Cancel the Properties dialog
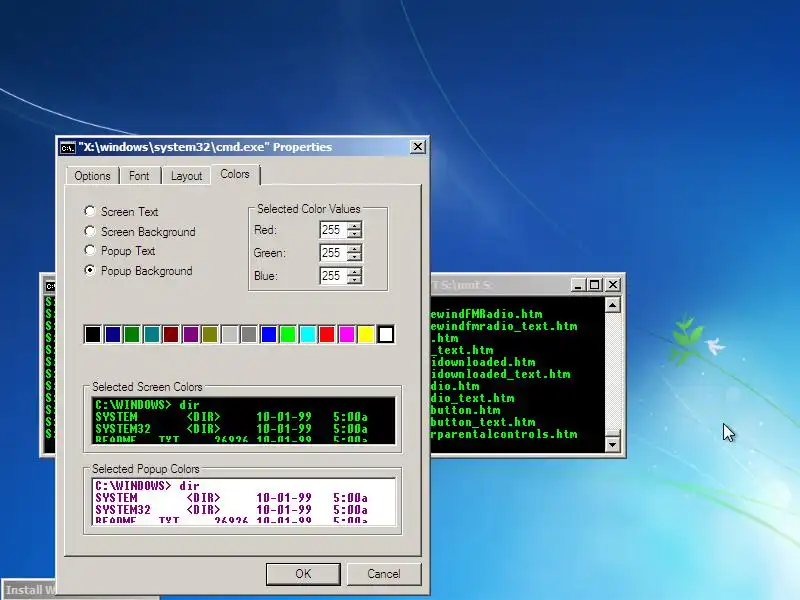This screenshot has width=800, height=600. pyautogui.click(x=384, y=574)
